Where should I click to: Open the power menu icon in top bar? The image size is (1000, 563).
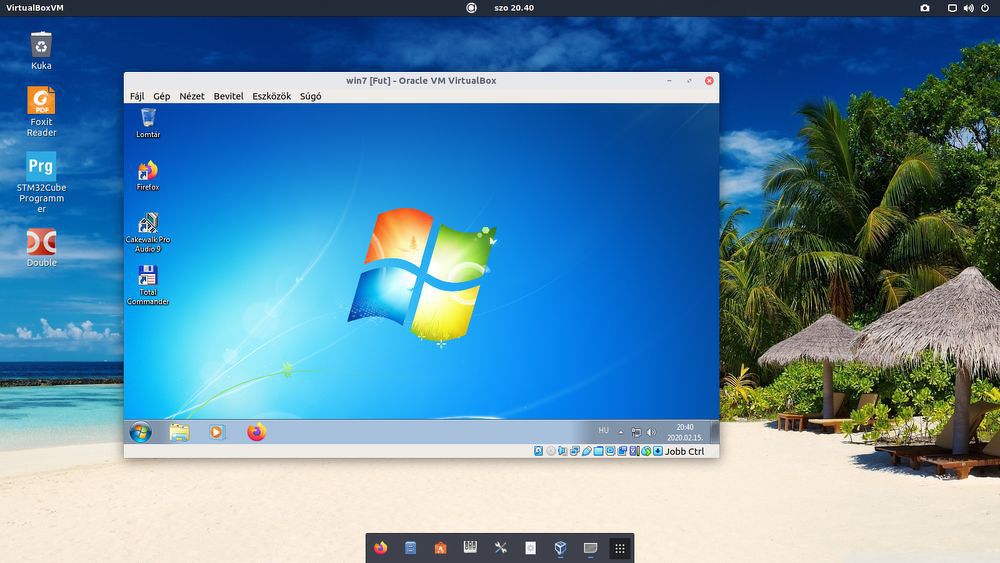click(986, 8)
